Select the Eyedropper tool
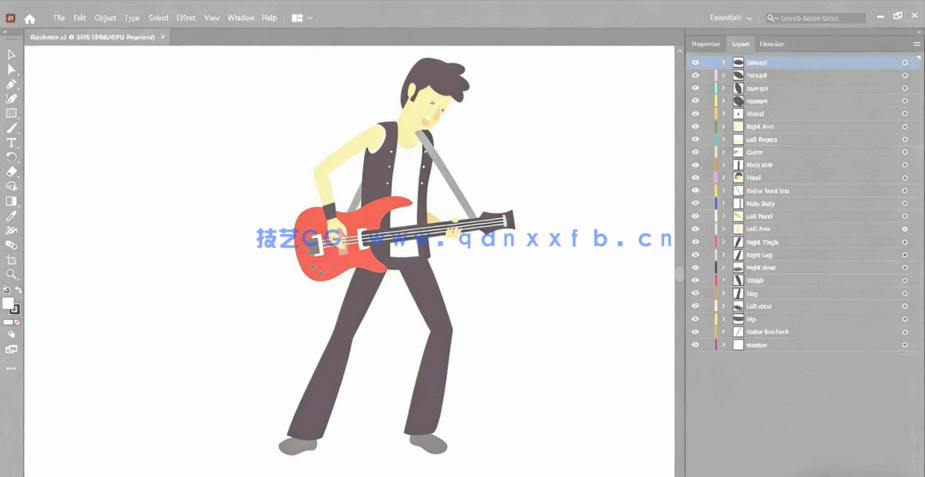 pos(11,216)
